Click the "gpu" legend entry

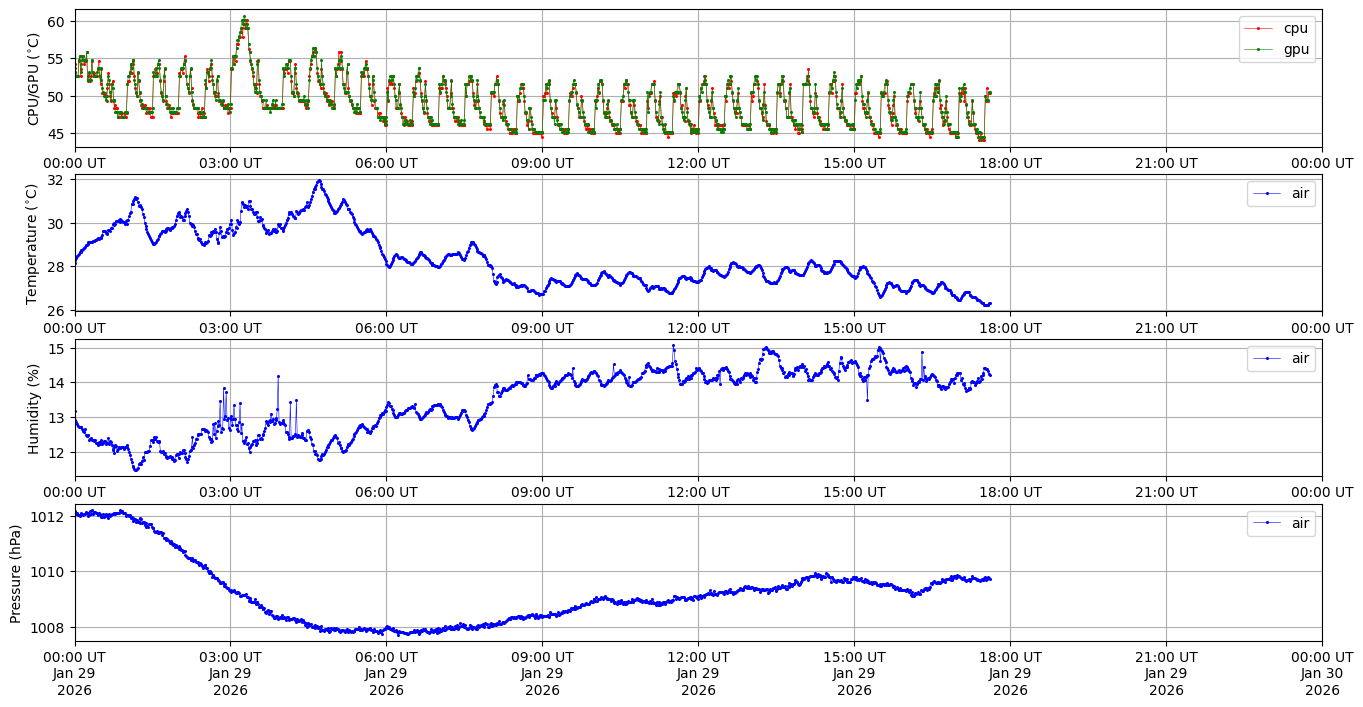1295,49
